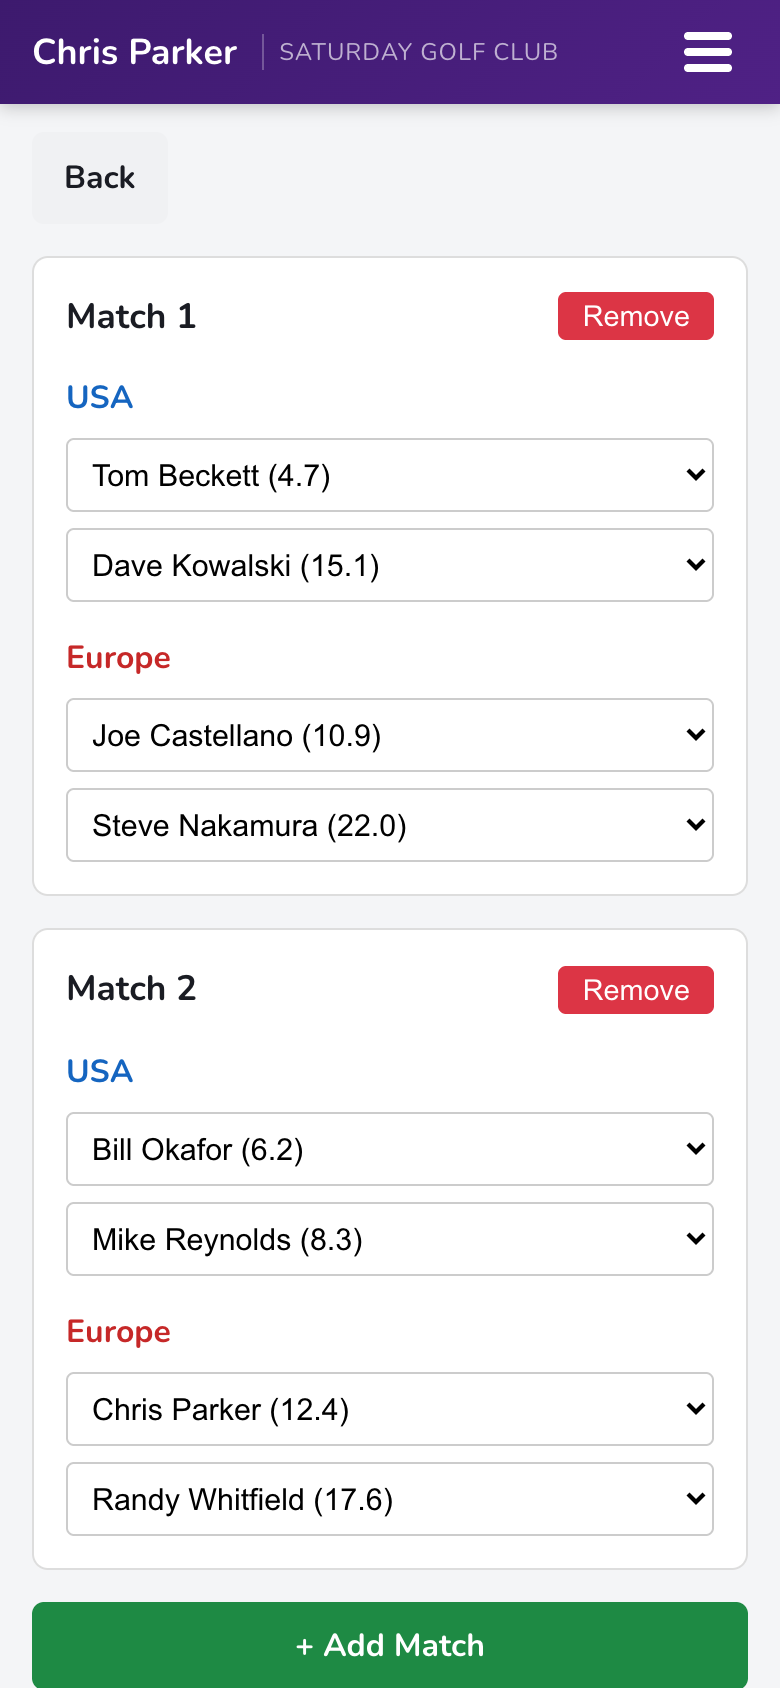Viewport: 780px width, 1688px height.
Task: Expand the Steve Nakamura (22.0) selector
Action: (390, 825)
